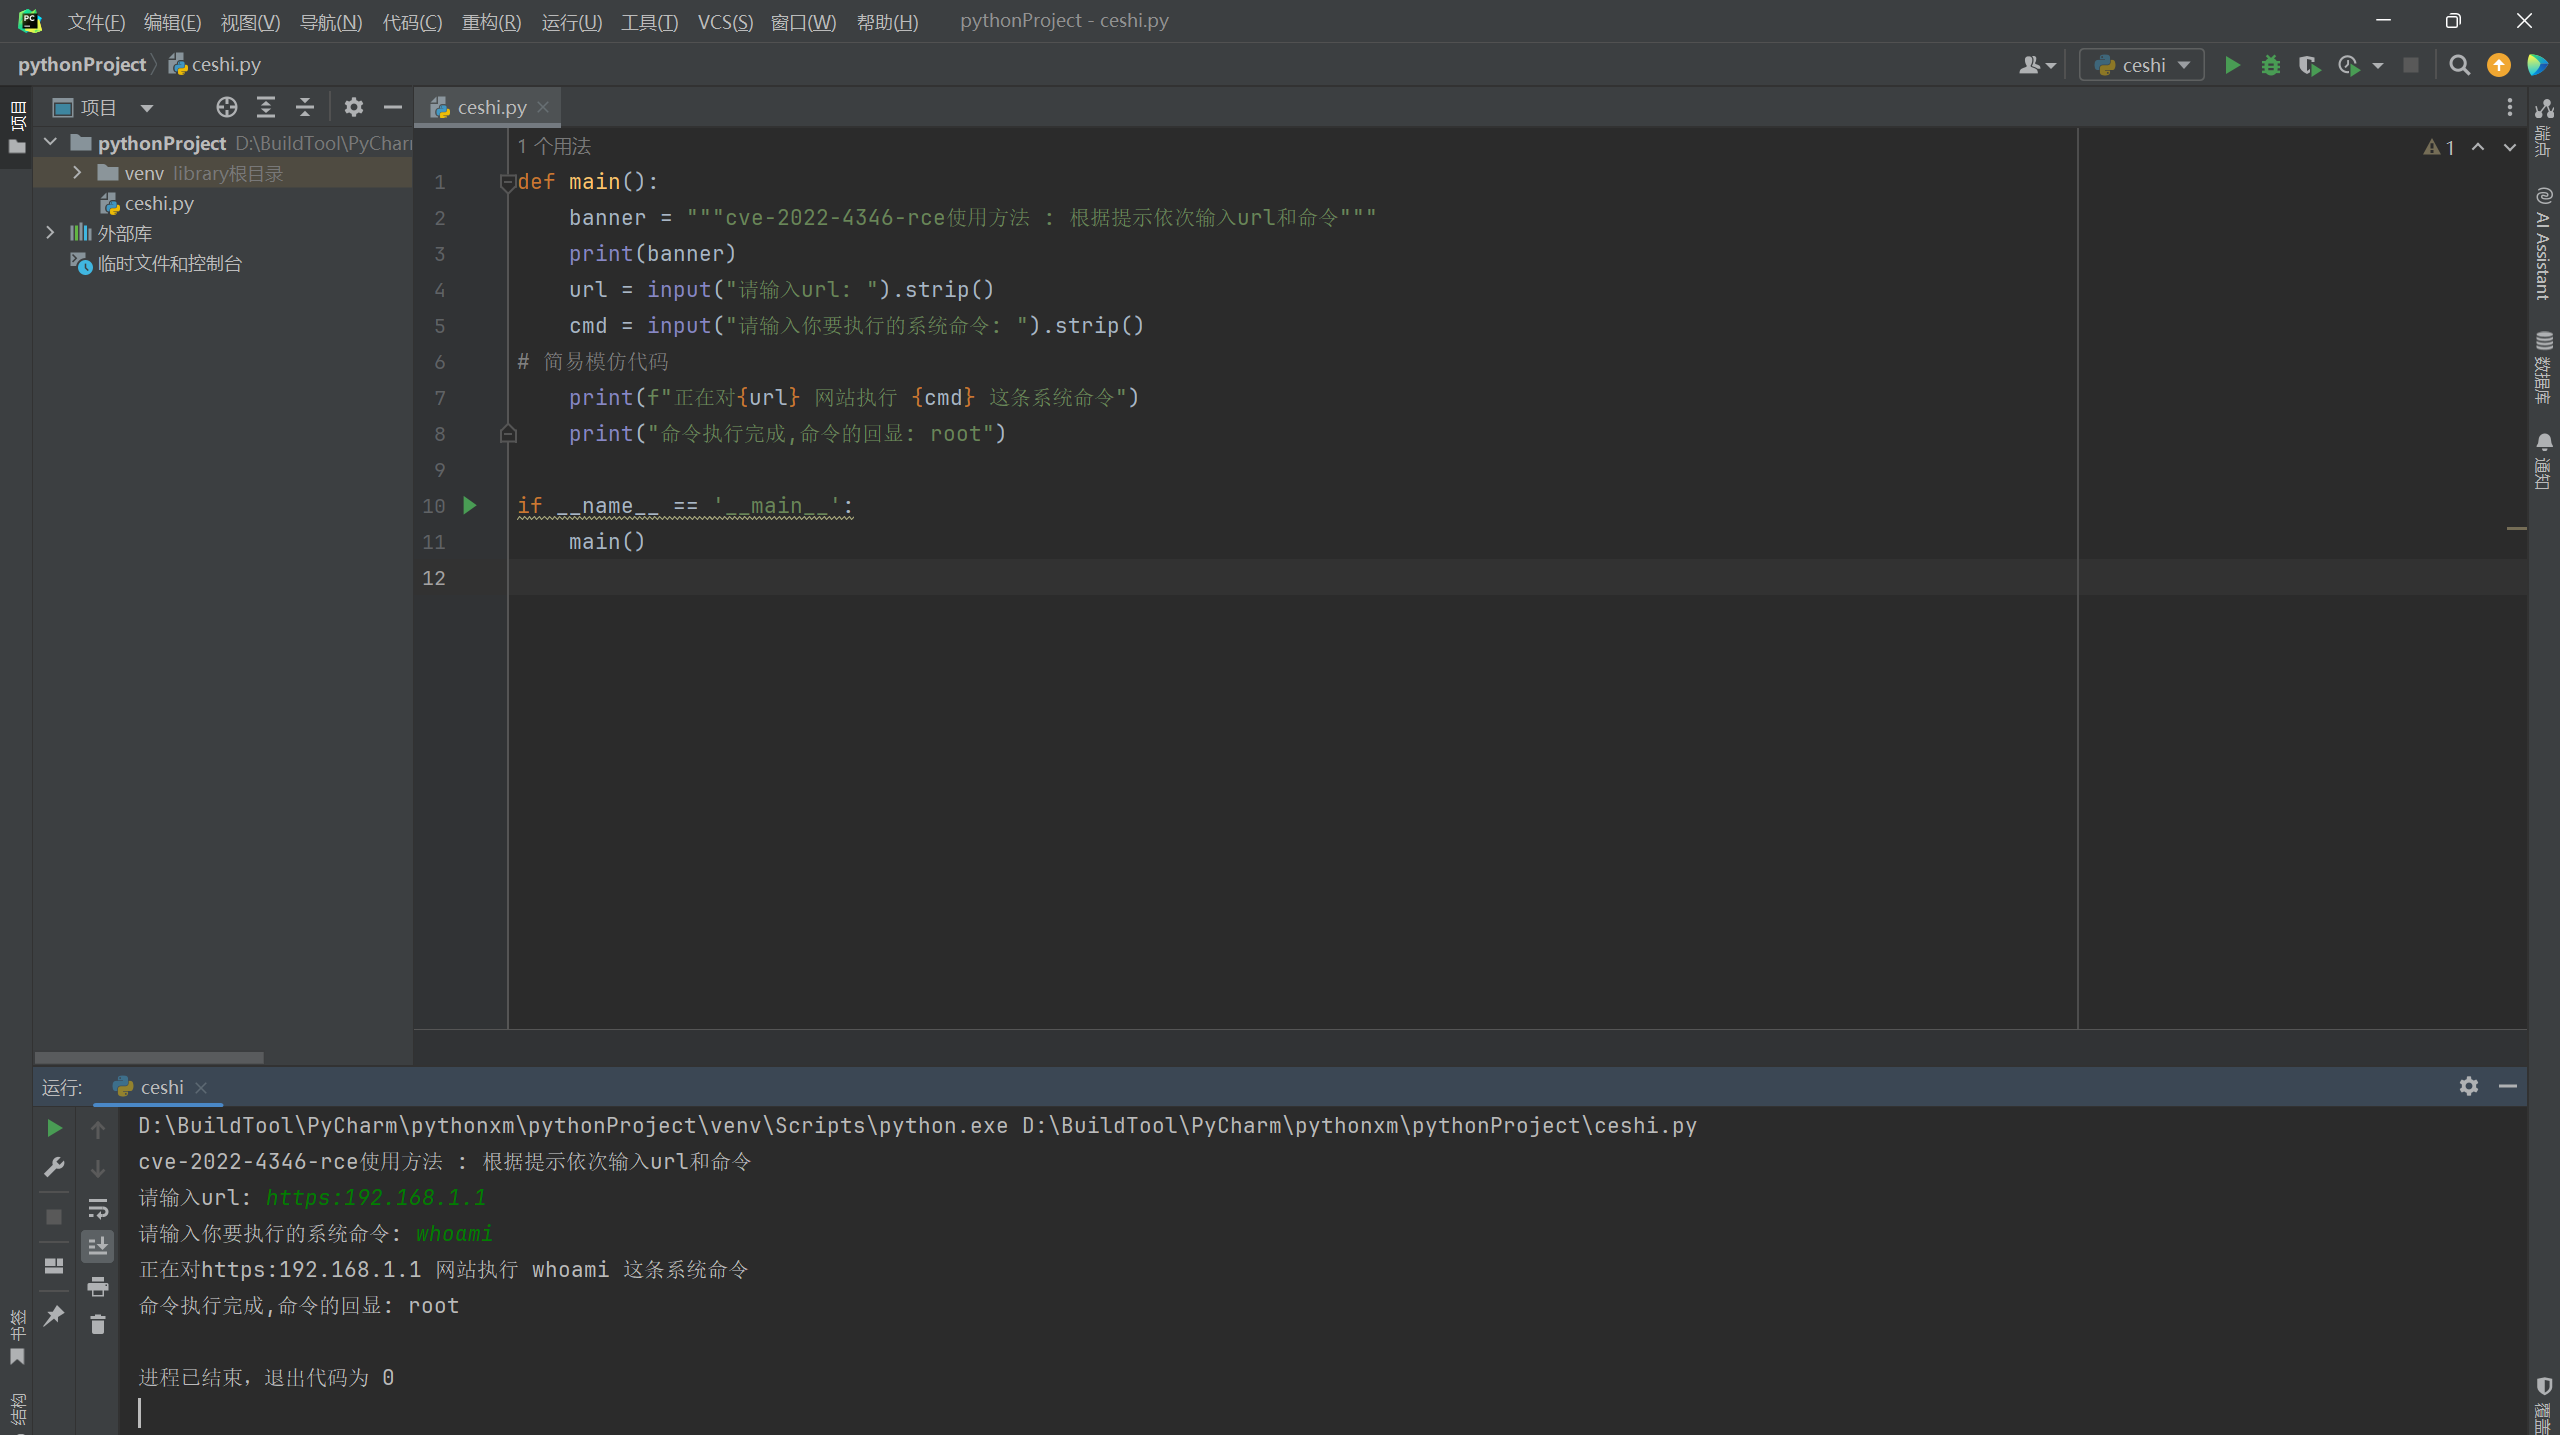Open run panel wrench settings

(54, 1167)
